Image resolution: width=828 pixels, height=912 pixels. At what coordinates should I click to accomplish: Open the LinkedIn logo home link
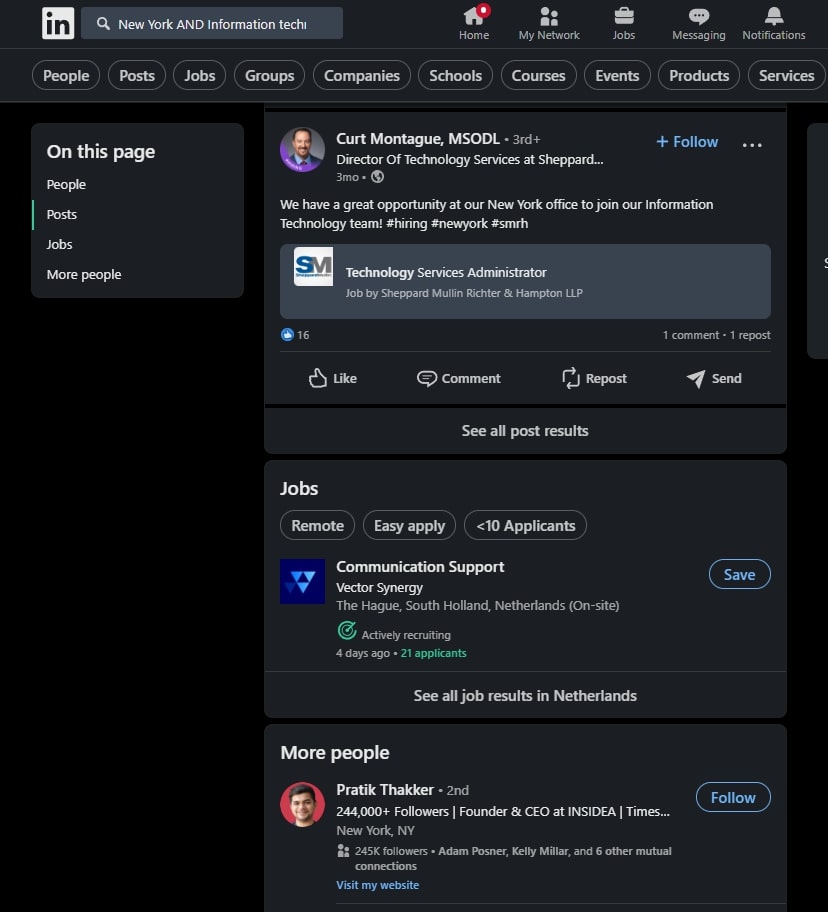point(58,23)
